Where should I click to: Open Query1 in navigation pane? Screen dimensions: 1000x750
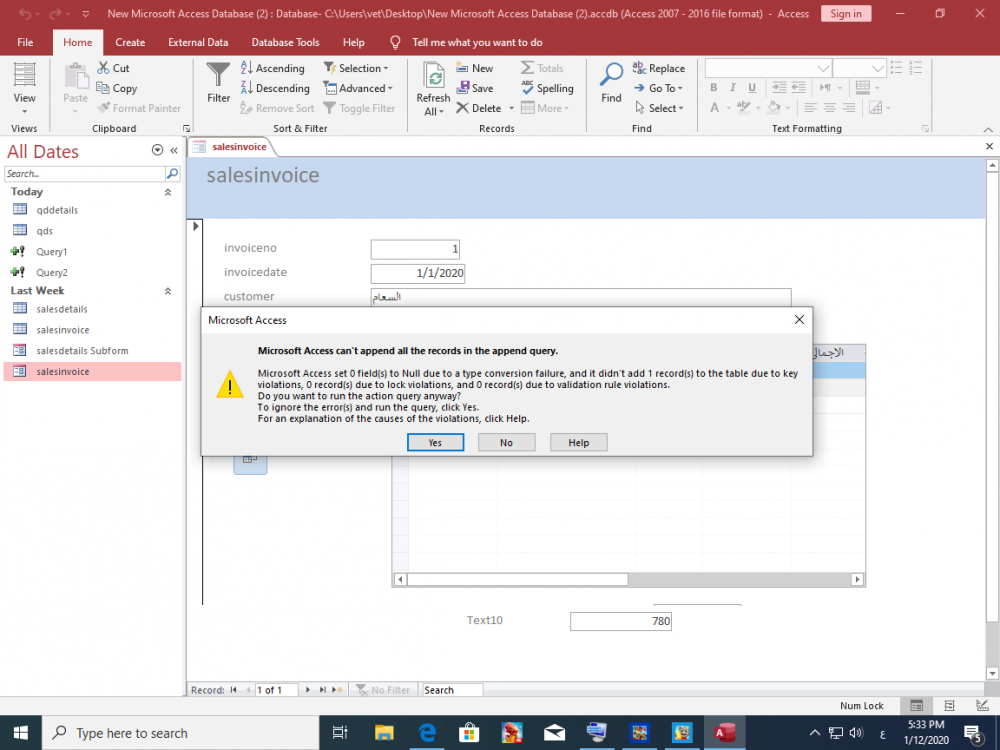tap(51, 252)
